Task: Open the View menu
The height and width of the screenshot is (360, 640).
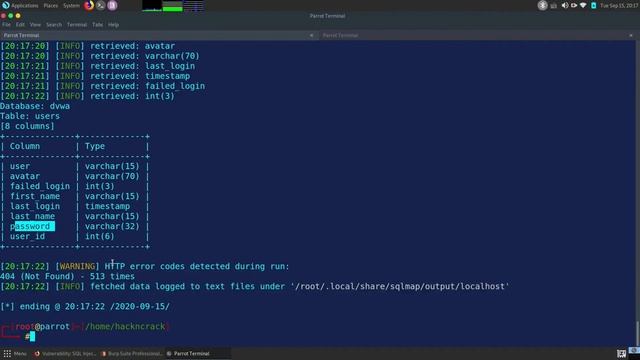Action: (35, 25)
